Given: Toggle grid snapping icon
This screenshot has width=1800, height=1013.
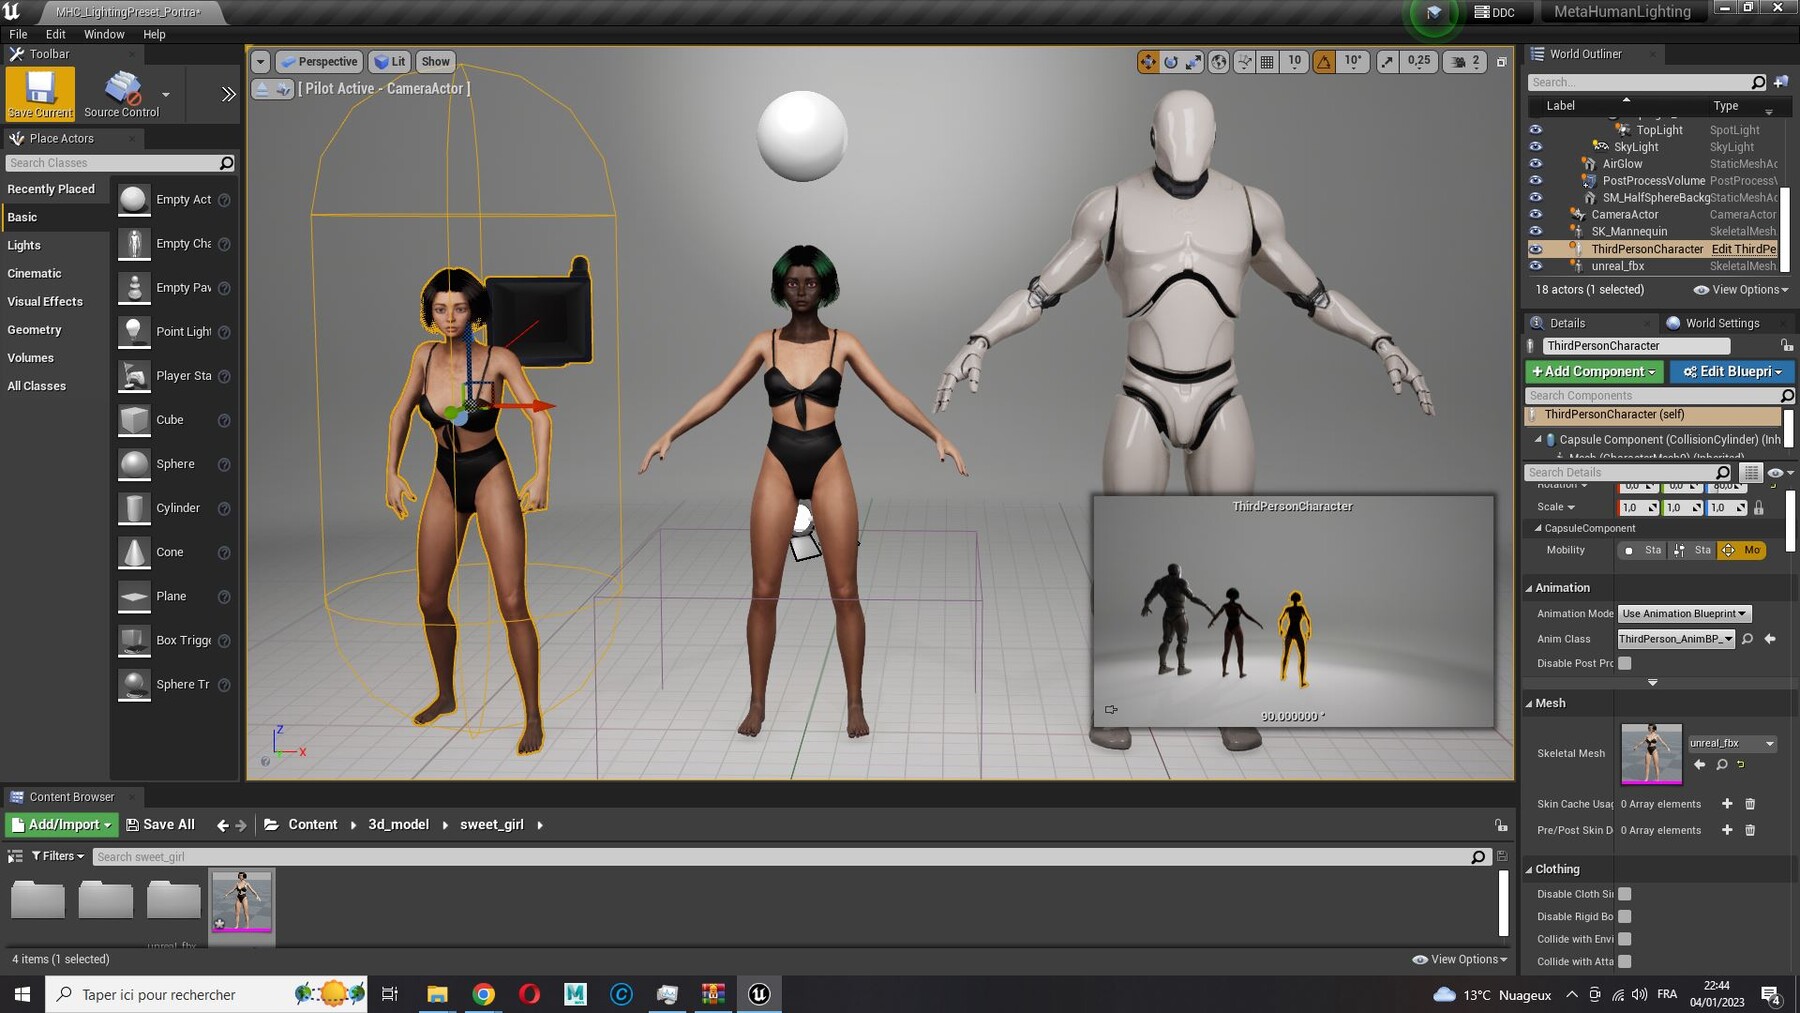Looking at the screenshot, I should [x=1267, y=62].
